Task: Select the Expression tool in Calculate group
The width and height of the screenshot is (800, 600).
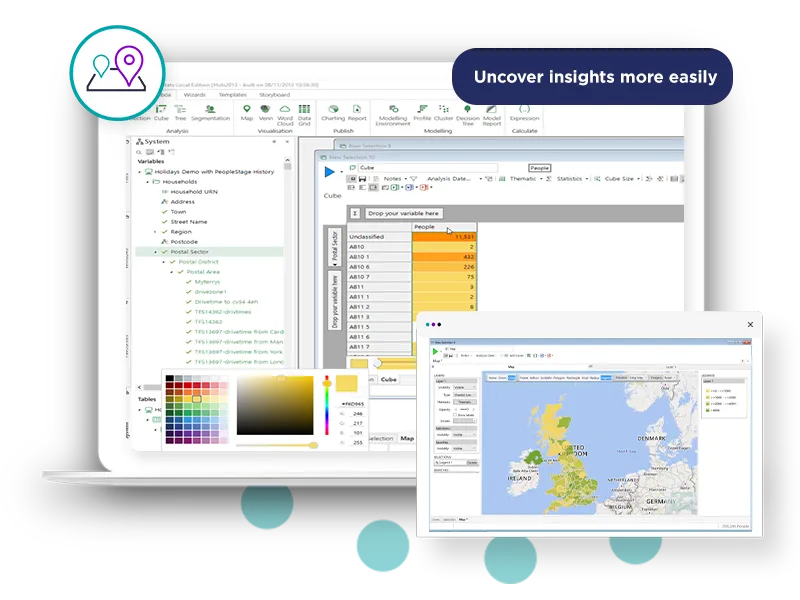Action: pyautogui.click(x=525, y=112)
